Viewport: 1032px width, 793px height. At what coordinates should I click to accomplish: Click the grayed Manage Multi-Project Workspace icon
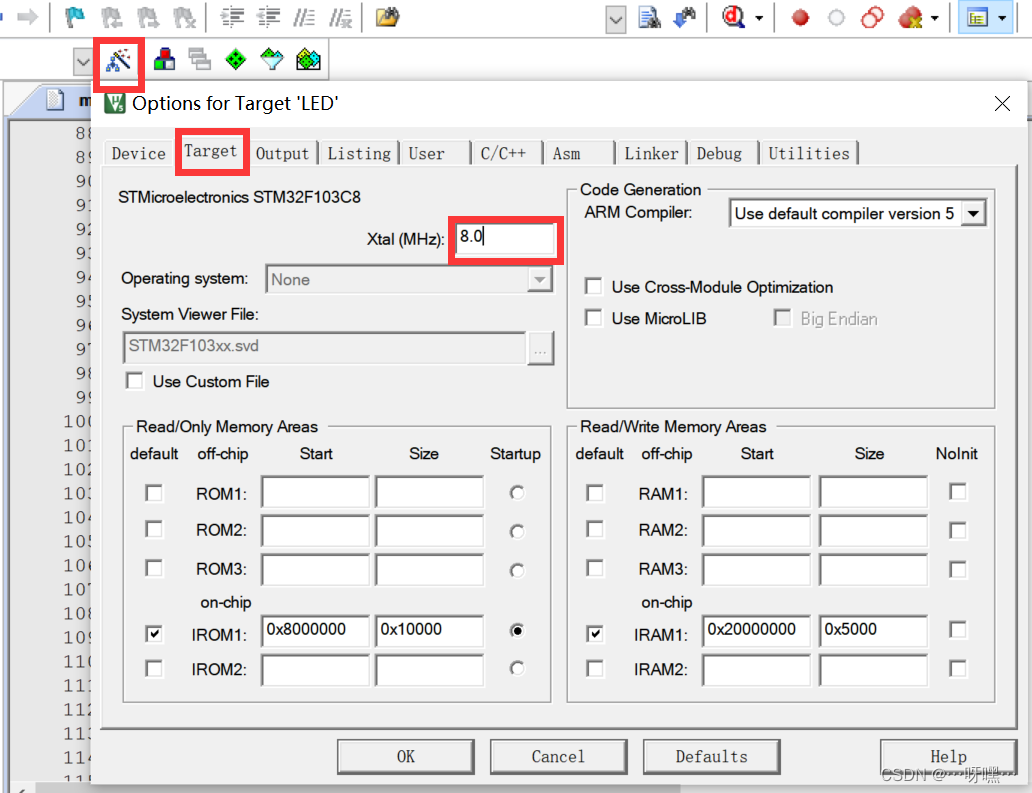click(x=199, y=60)
